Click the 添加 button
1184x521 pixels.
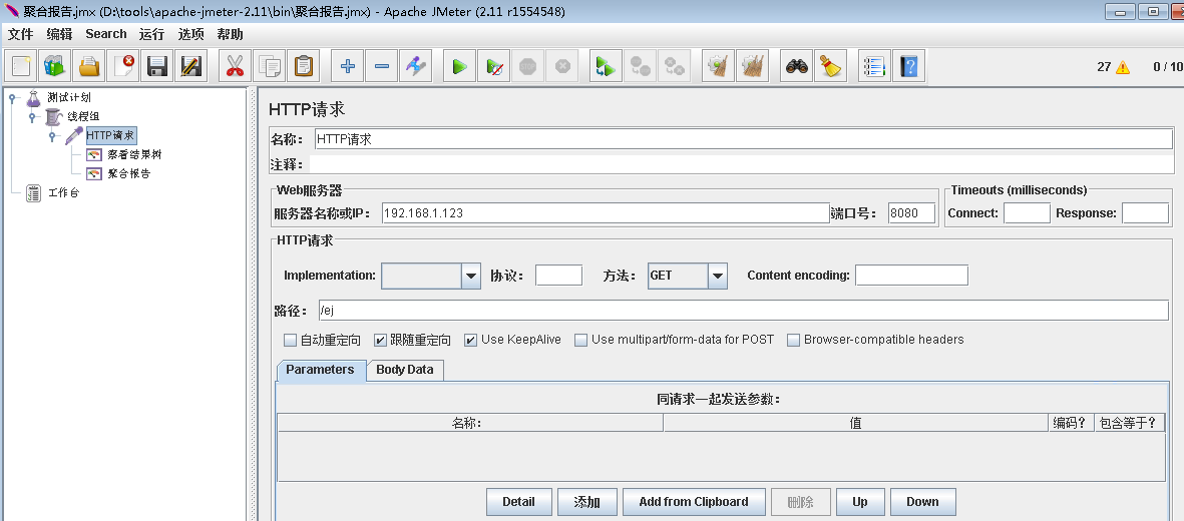pyautogui.click(x=587, y=502)
